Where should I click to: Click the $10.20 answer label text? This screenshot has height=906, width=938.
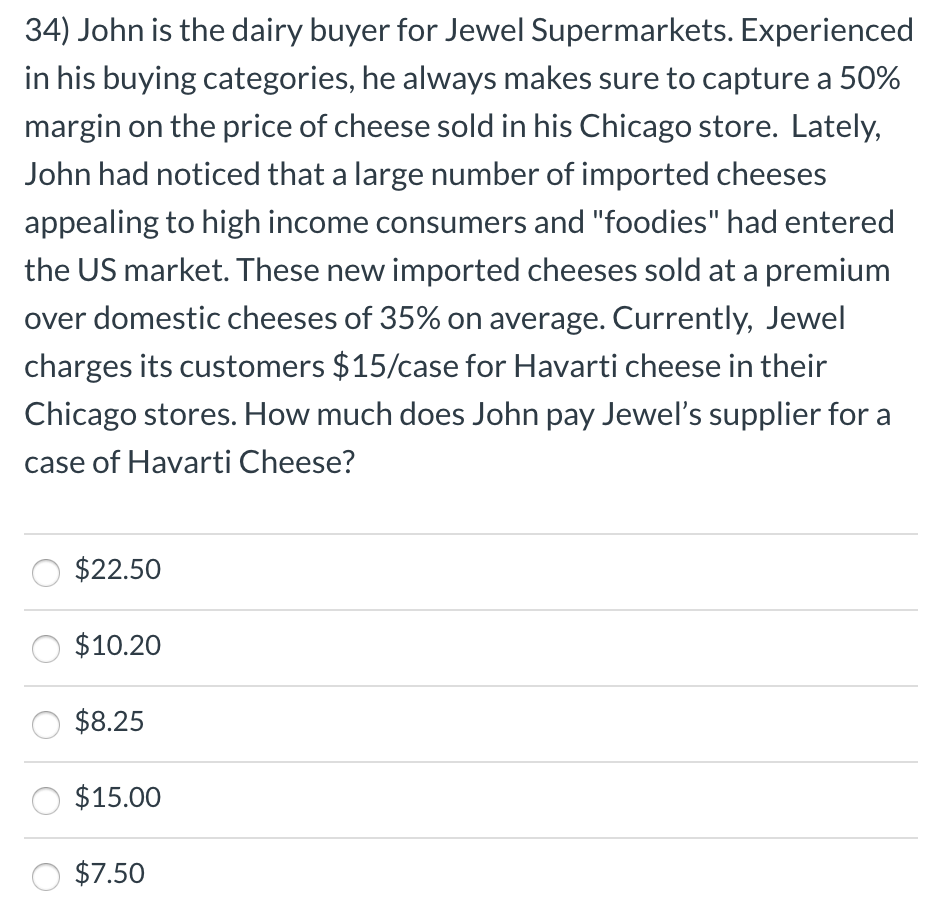click(x=116, y=646)
